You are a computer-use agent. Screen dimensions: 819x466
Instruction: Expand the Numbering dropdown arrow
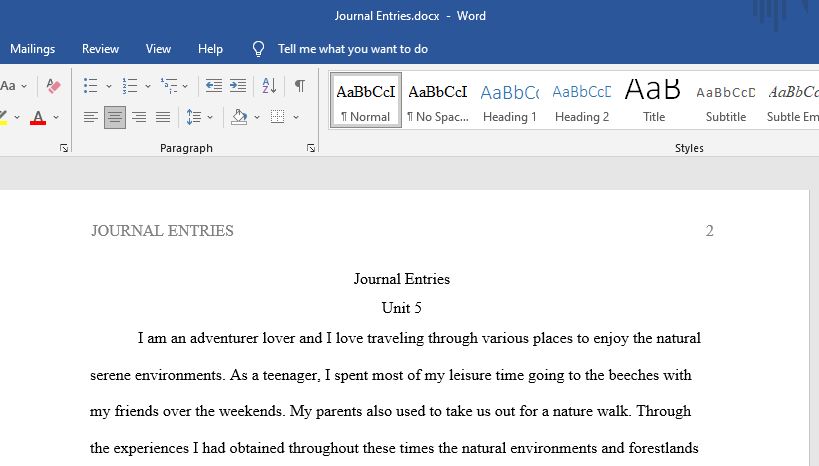(x=148, y=86)
